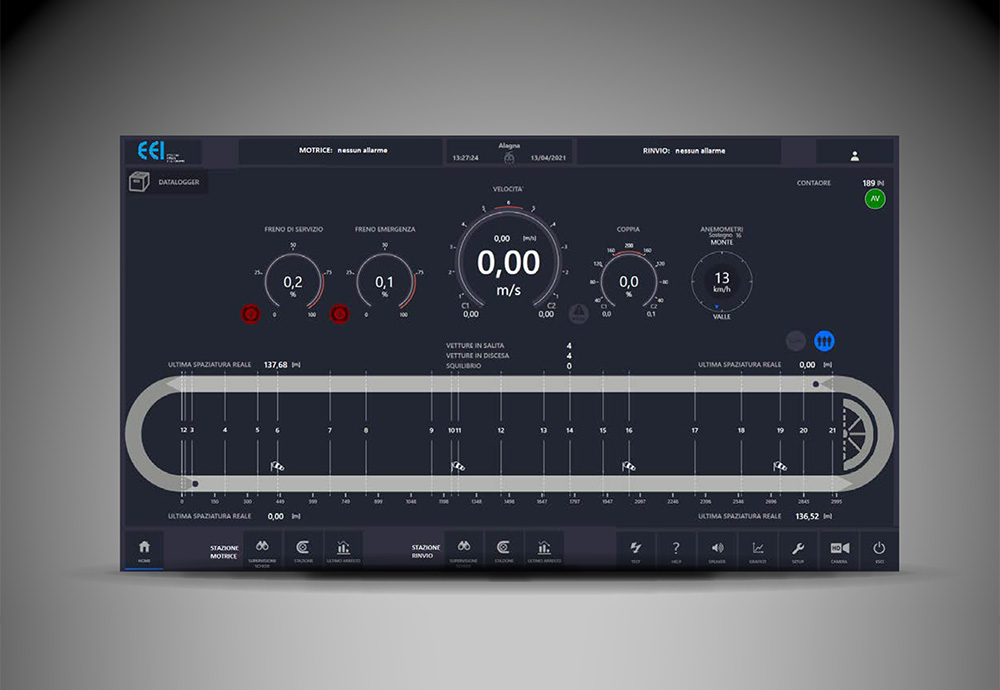Toggle red indicator under Freno di Servizio

click(x=249, y=313)
